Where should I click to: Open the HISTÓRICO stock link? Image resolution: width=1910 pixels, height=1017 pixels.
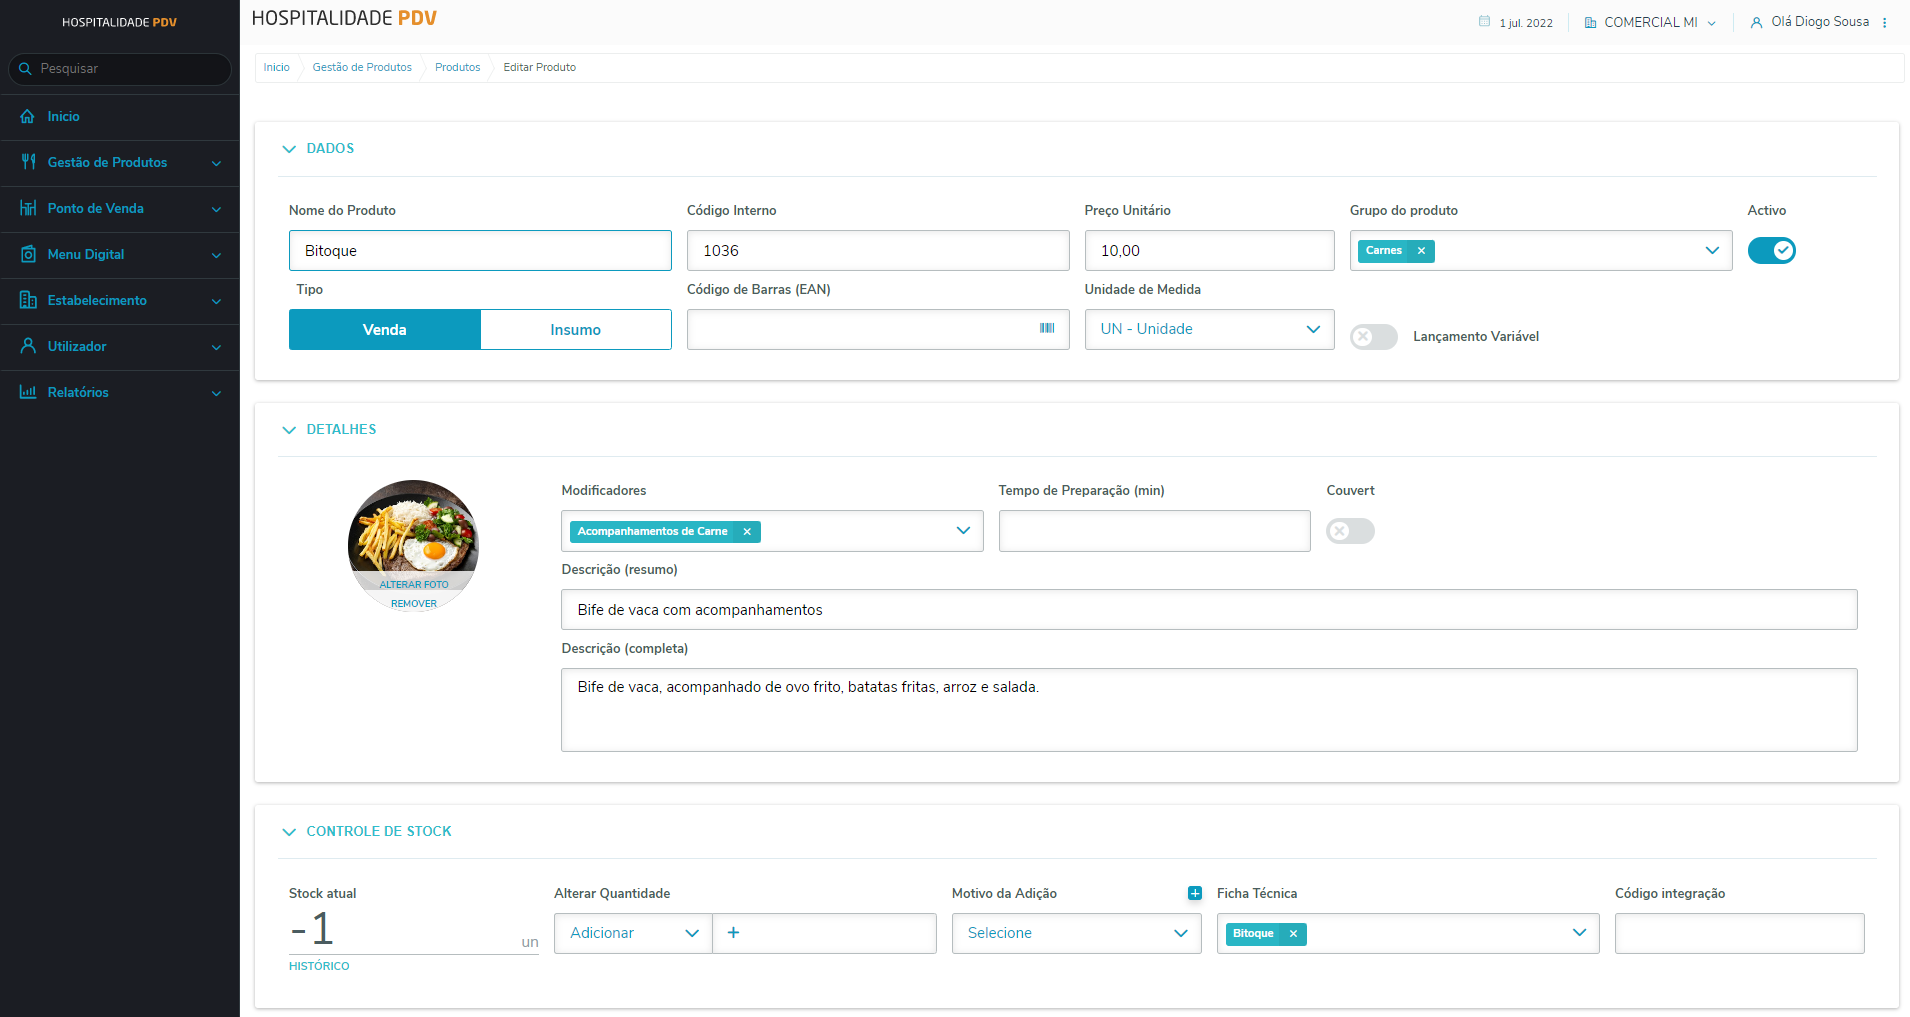pyautogui.click(x=319, y=966)
